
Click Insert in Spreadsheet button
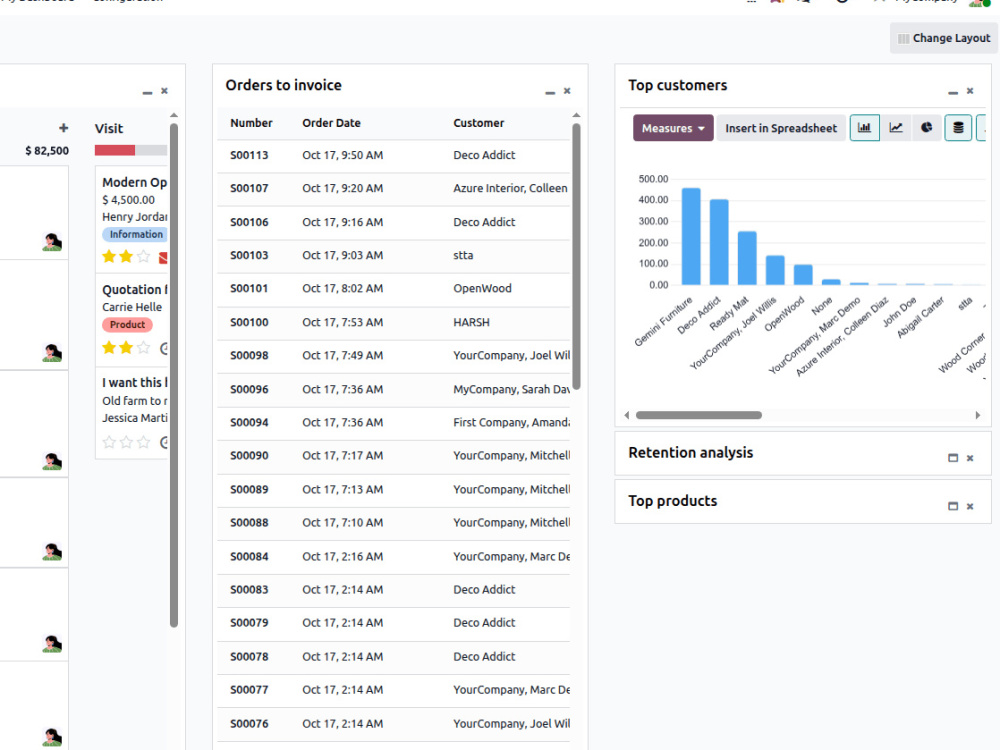(x=781, y=128)
